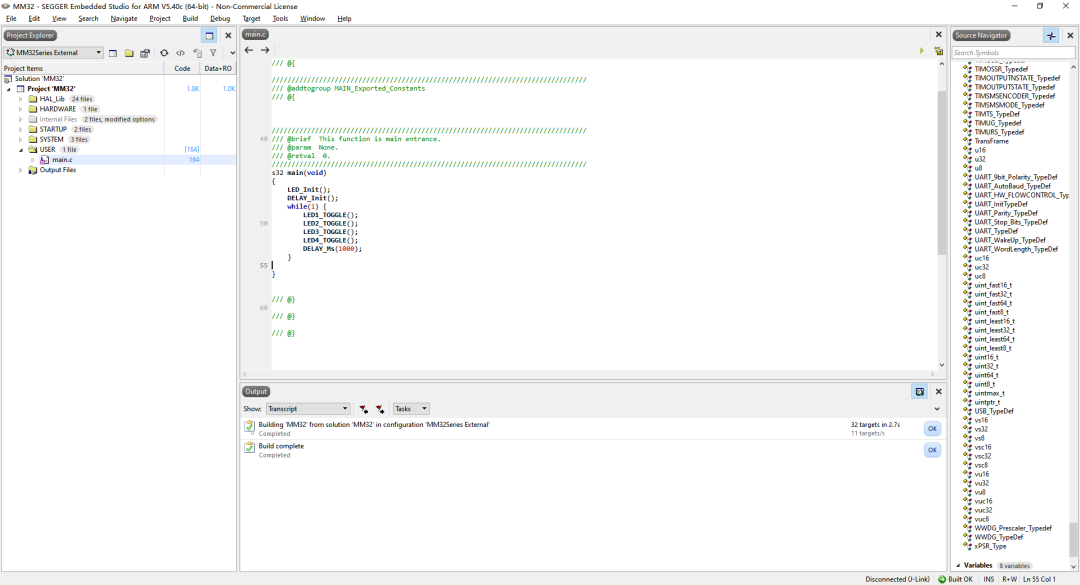Open the Output panel overflow chevron
The height and width of the screenshot is (585, 1080).
[937, 409]
